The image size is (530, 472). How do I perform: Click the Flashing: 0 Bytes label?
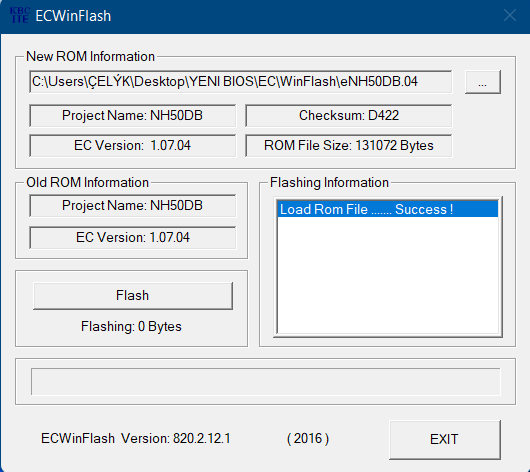coord(131,327)
